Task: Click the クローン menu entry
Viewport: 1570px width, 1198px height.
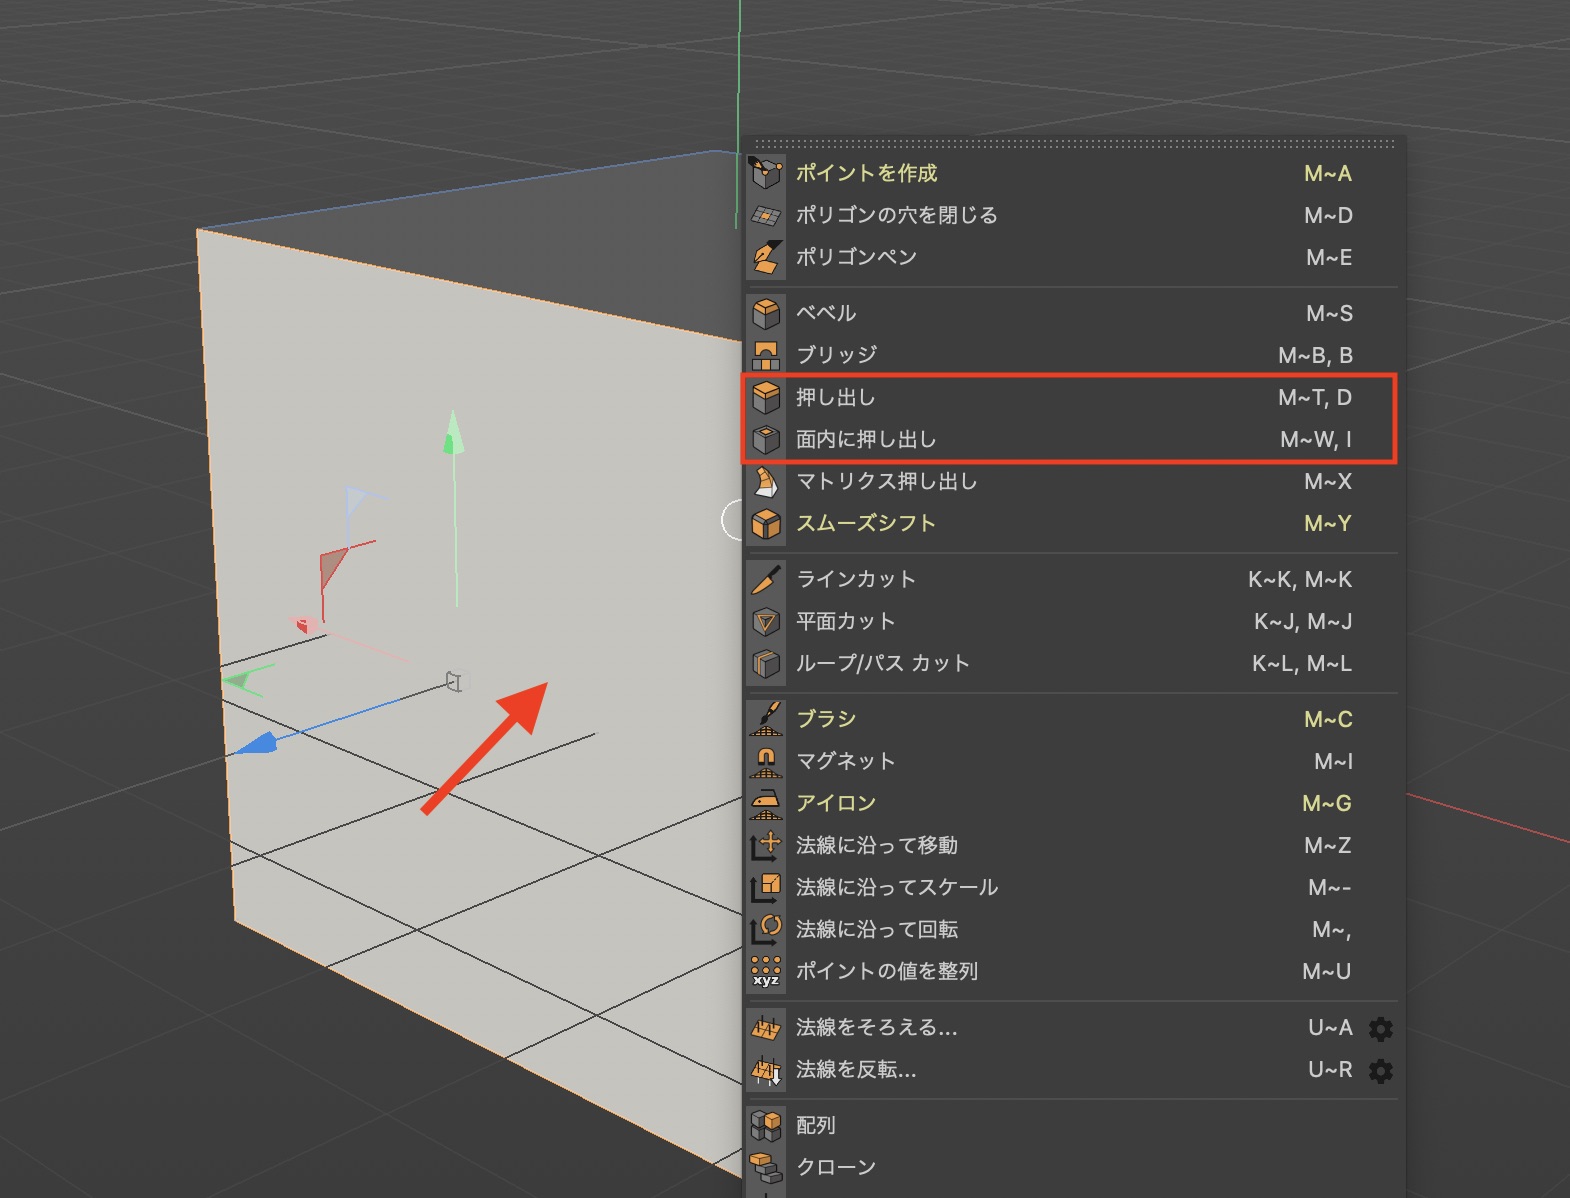Action: [x=836, y=1167]
